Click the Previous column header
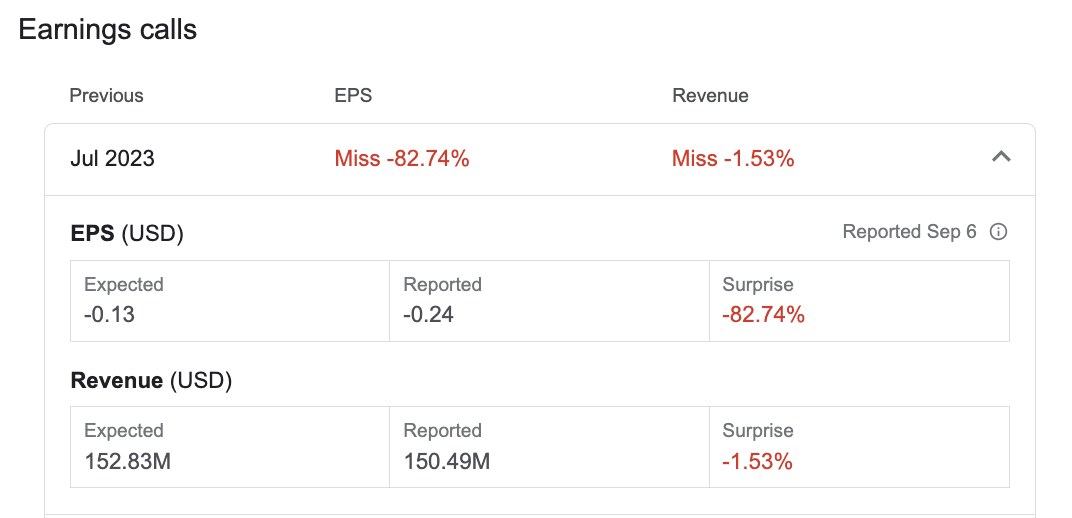The width and height of the screenshot is (1072, 518). (x=107, y=96)
